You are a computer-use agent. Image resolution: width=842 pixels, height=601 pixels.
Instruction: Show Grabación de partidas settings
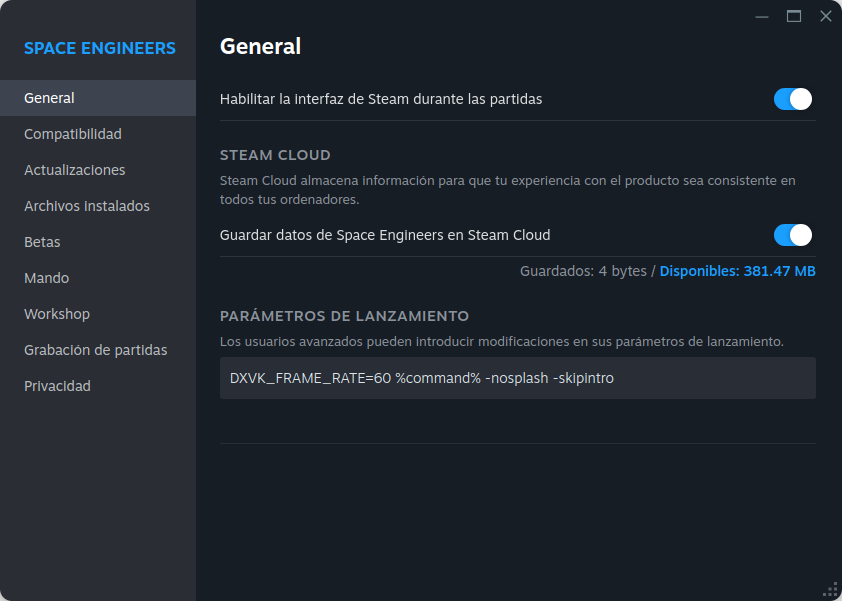click(x=98, y=350)
